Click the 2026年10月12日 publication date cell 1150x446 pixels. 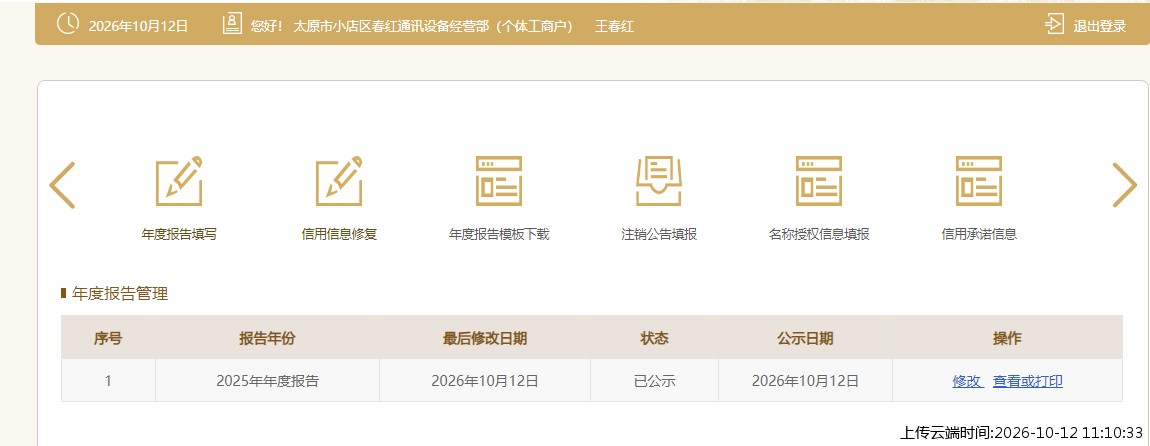(x=805, y=381)
